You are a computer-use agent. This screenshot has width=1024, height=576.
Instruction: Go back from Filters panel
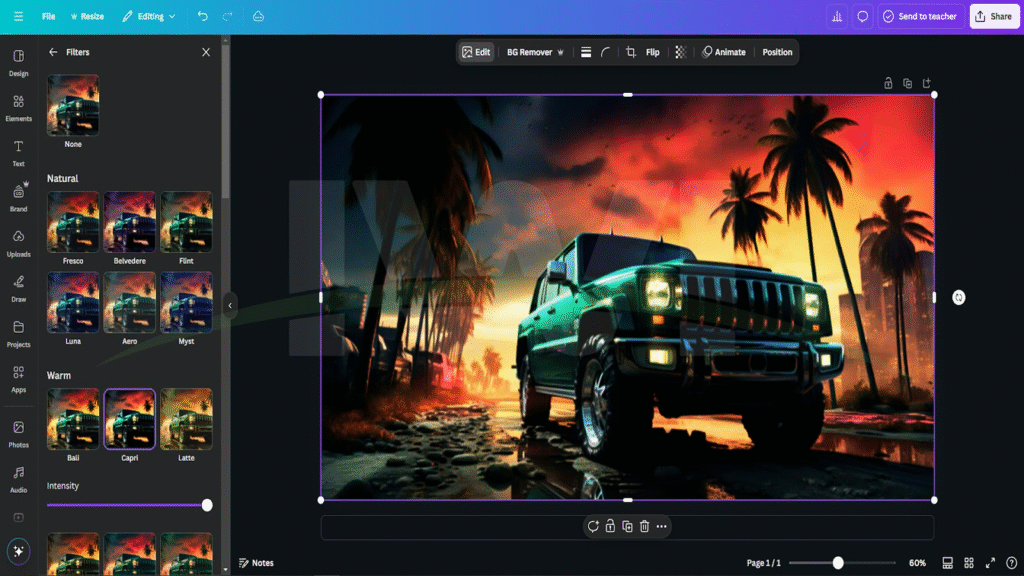[53, 52]
